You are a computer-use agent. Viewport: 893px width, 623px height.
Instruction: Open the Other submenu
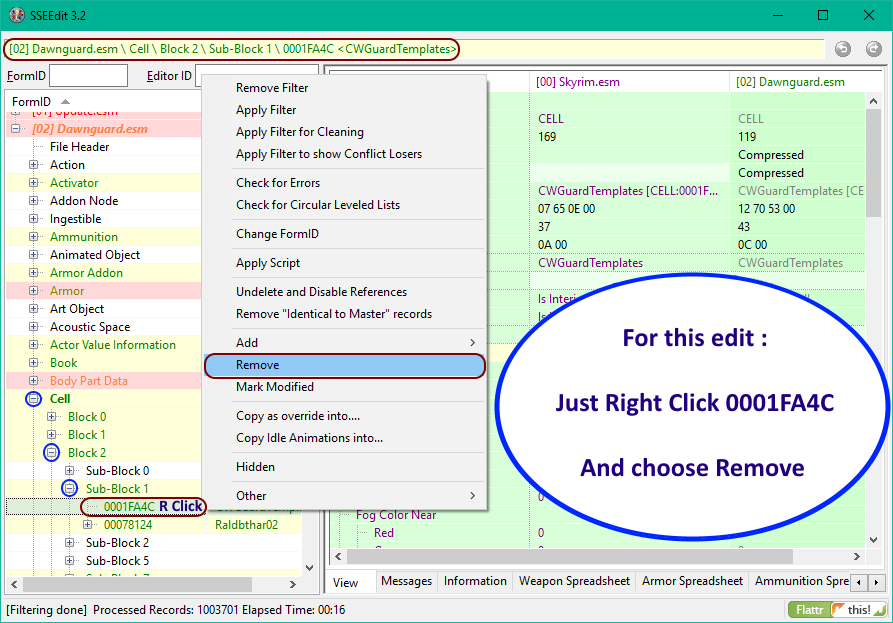point(345,496)
